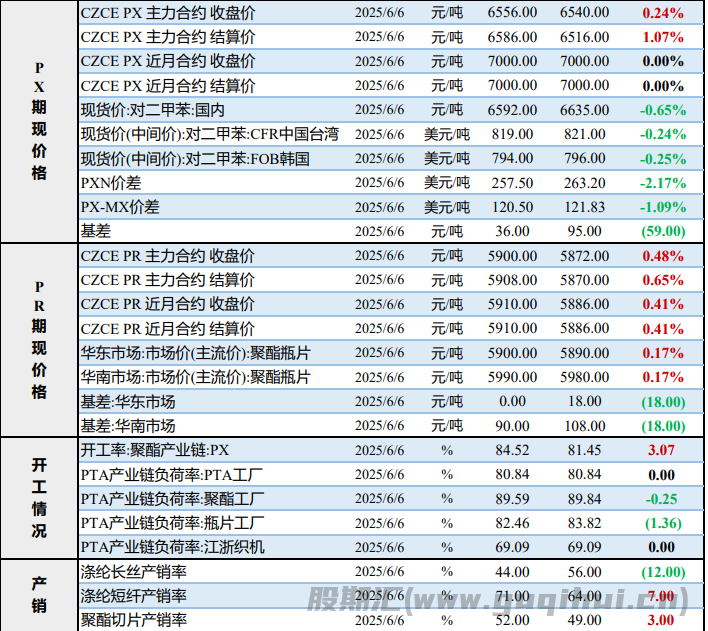Select the 开工情况 section header cell
Screen dimensions: 708x631
pyautogui.click(x=39, y=497)
